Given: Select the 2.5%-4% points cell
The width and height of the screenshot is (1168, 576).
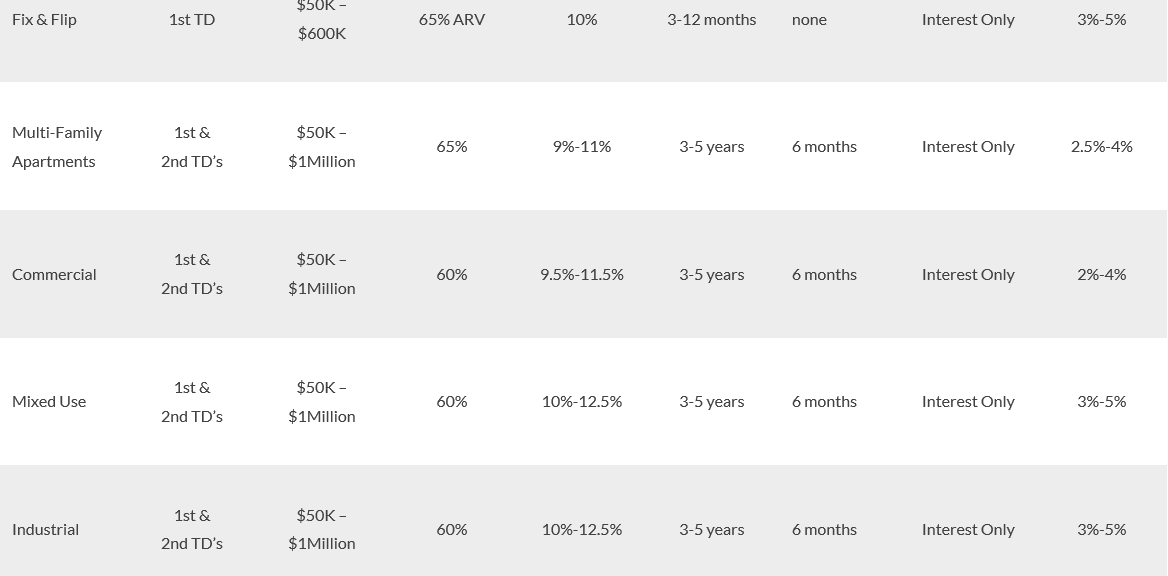Looking at the screenshot, I should click(x=1101, y=147).
